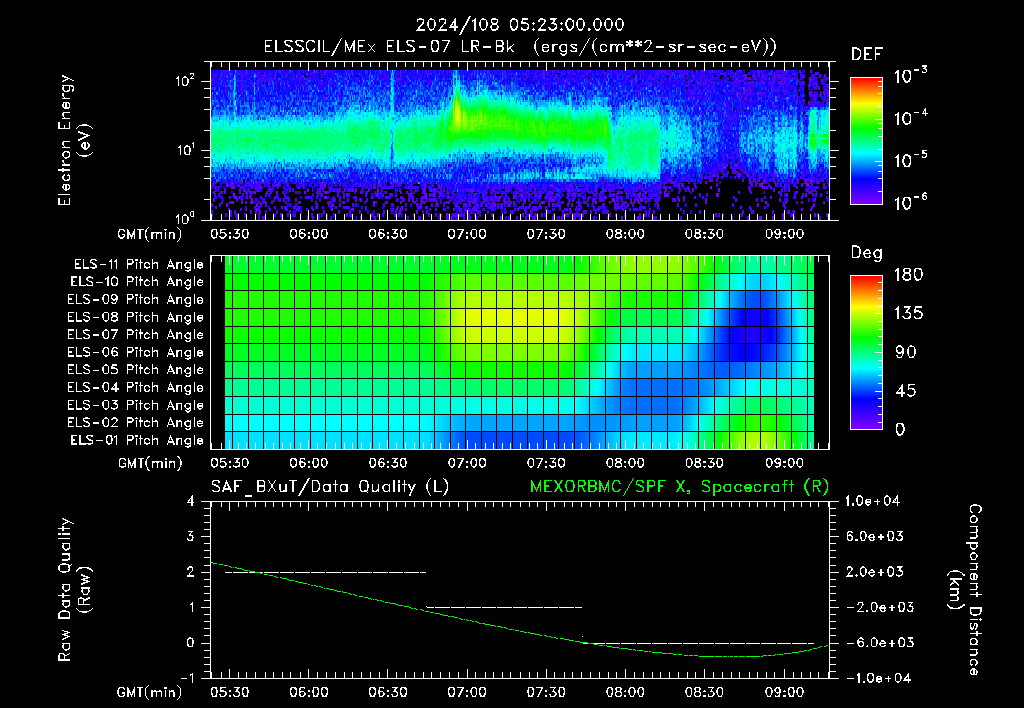Click the 4 tick on Raw Data Quality axis
Viewport: 1024px width, 708px height.
[191, 501]
